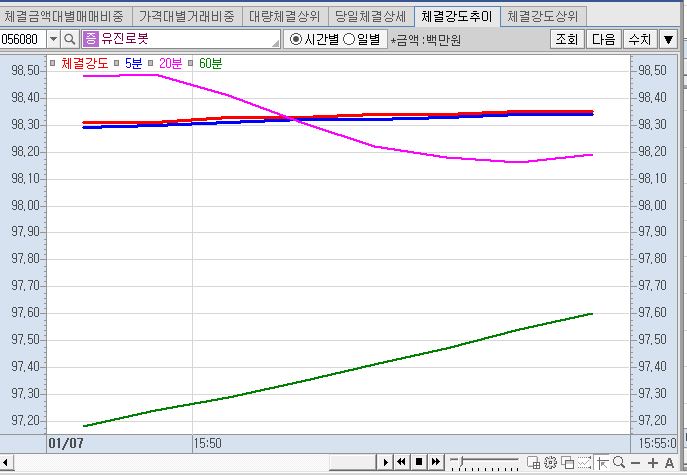This screenshot has width=687, height=475.
Task: Click the minus zoom-out icon
Action: (x=636, y=462)
